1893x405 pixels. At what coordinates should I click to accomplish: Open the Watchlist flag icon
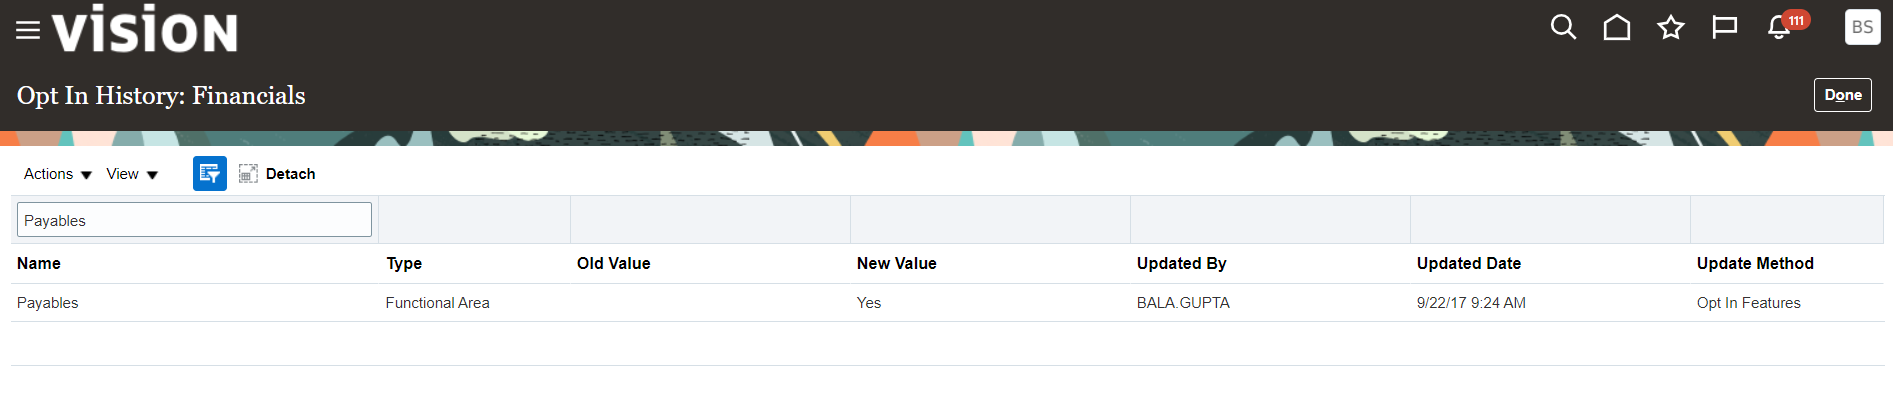(1725, 27)
